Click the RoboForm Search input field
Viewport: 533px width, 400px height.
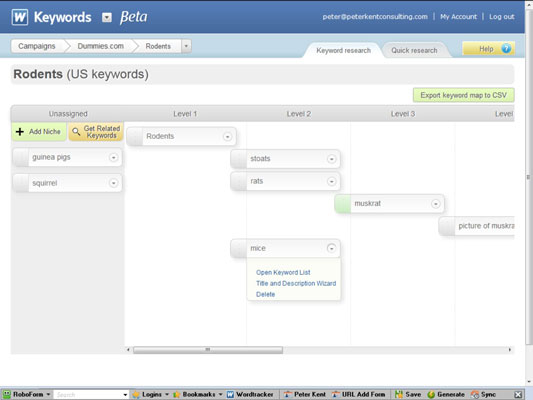click(x=88, y=395)
